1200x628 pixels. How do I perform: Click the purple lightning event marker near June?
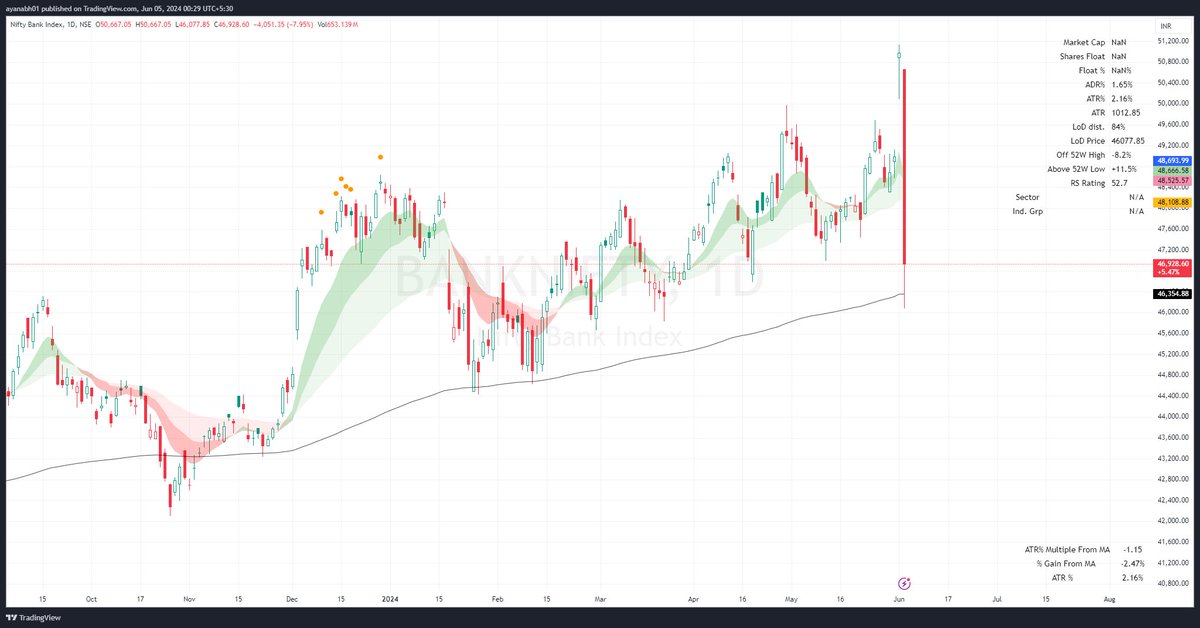pyautogui.click(x=904, y=583)
